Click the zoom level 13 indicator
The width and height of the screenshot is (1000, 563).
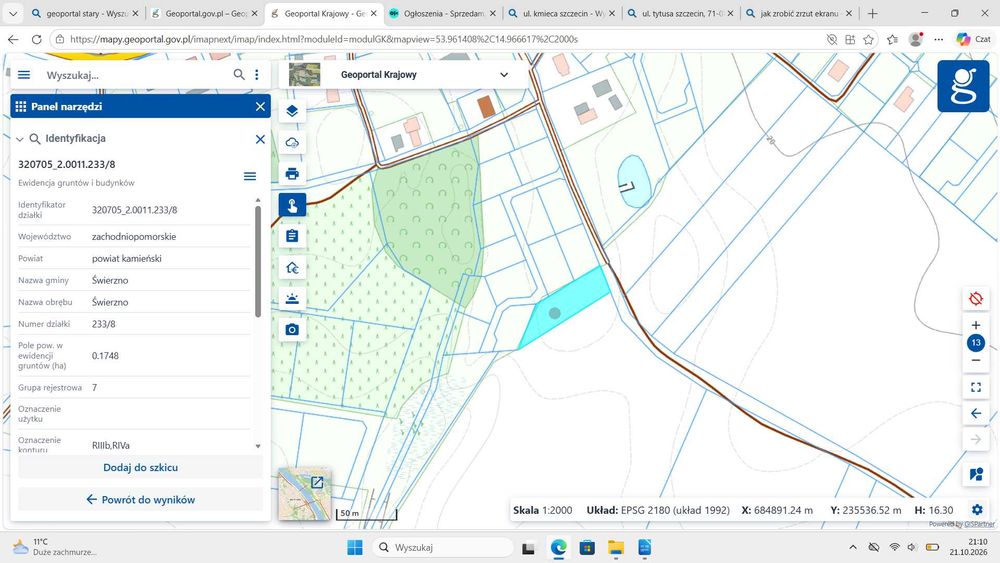(975, 343)
